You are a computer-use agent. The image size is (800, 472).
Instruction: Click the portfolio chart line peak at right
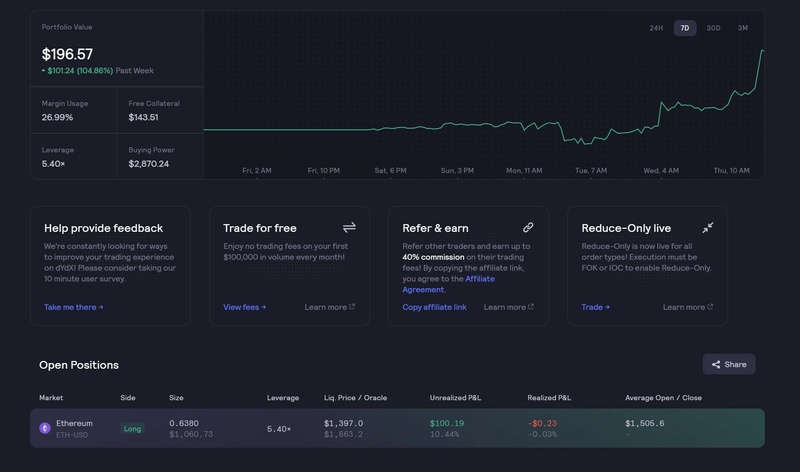(762, 51)
